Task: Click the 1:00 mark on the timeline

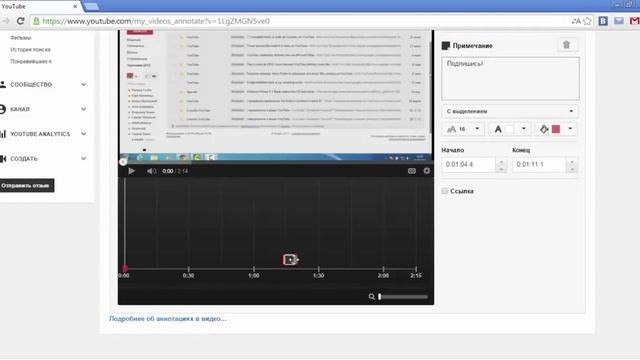Action: tap(253, 276)
